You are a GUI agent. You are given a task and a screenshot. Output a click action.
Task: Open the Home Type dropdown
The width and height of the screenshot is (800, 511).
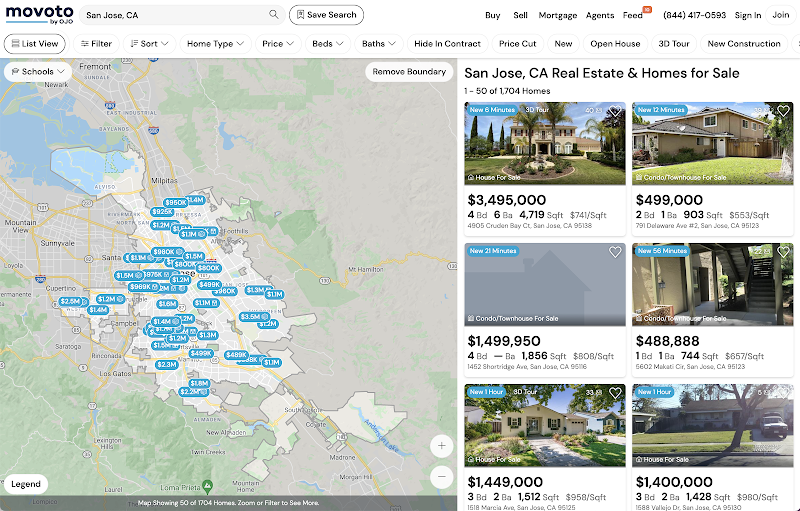click(215, 44)
